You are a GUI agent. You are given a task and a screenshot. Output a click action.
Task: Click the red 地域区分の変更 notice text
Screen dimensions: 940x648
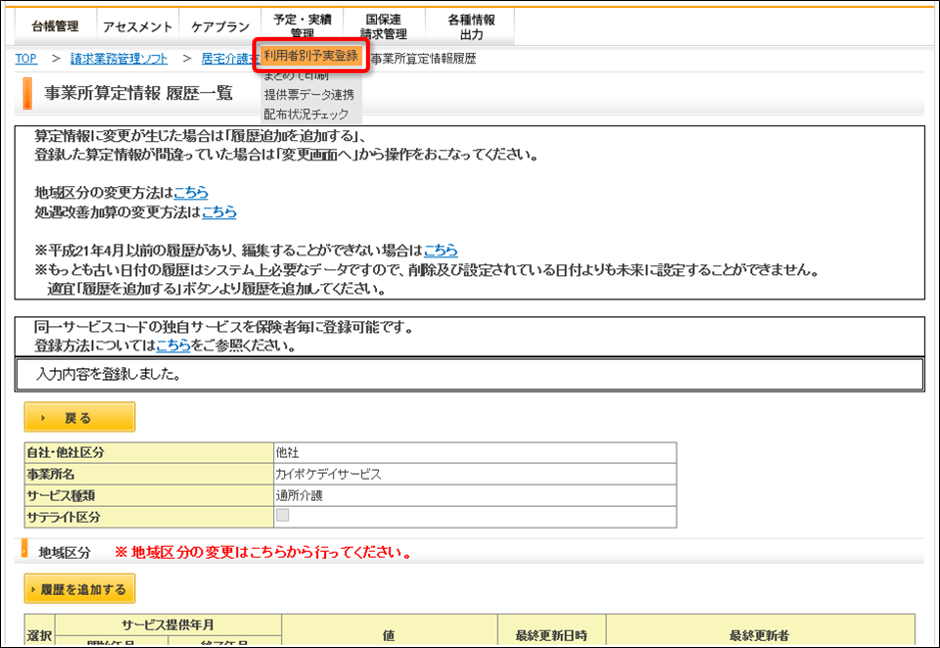[264, 552]
